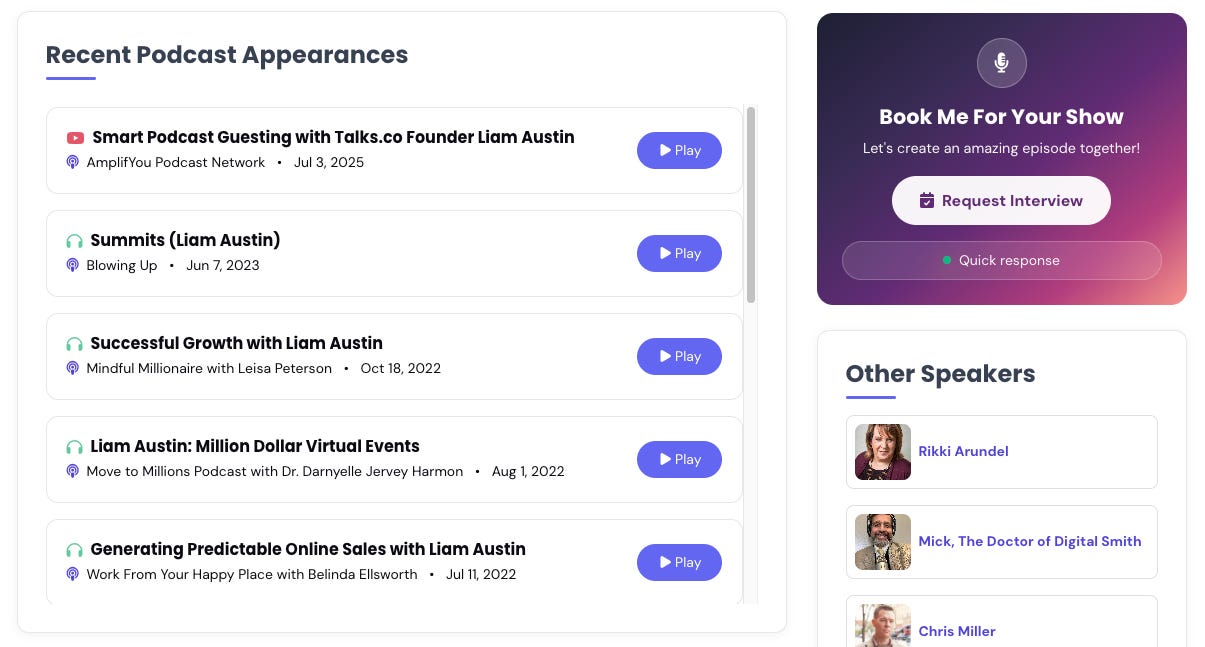1205x647 pixels.
Task: Play the Summits (Liam Austin) episode
Action: tap(679, 253)
